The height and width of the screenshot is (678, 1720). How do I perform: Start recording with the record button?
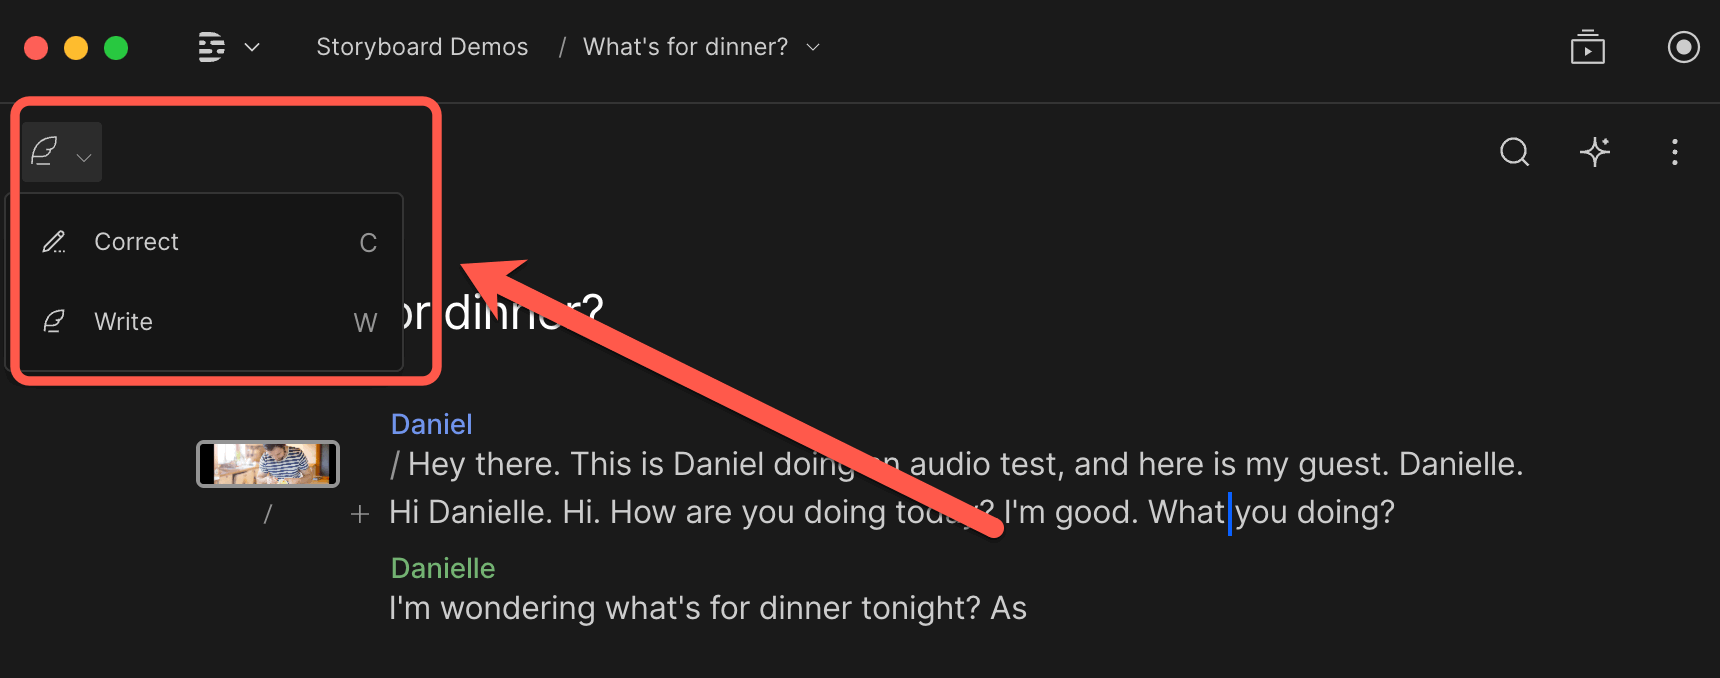point(1683,47)
